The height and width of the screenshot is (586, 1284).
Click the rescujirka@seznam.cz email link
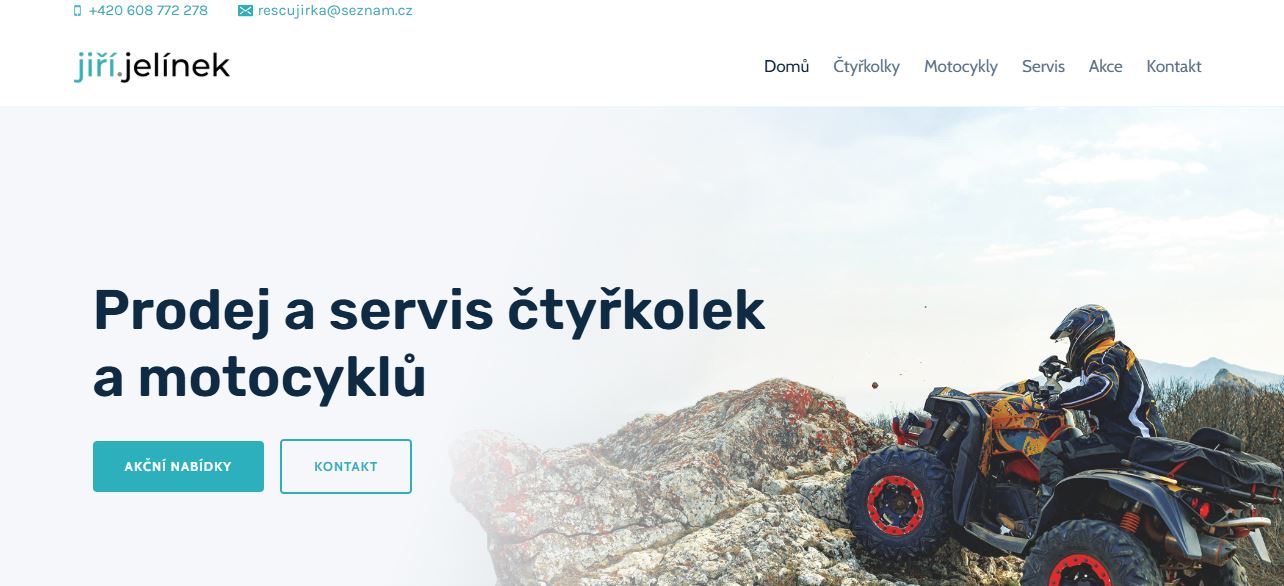pyautogui.click(x=335, y=11)
